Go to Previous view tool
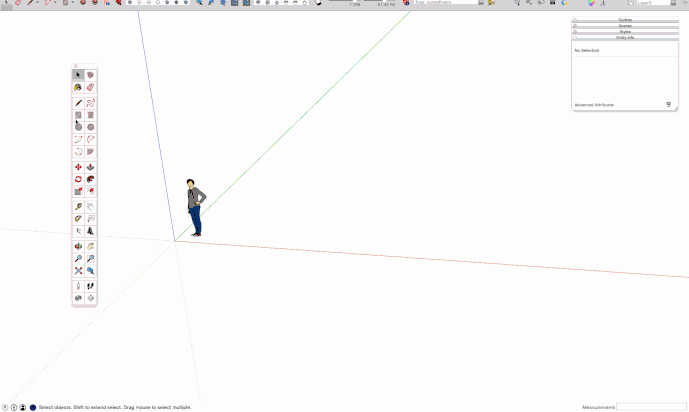This screenshot has width=689, height=412. click(x=91, y=271)
